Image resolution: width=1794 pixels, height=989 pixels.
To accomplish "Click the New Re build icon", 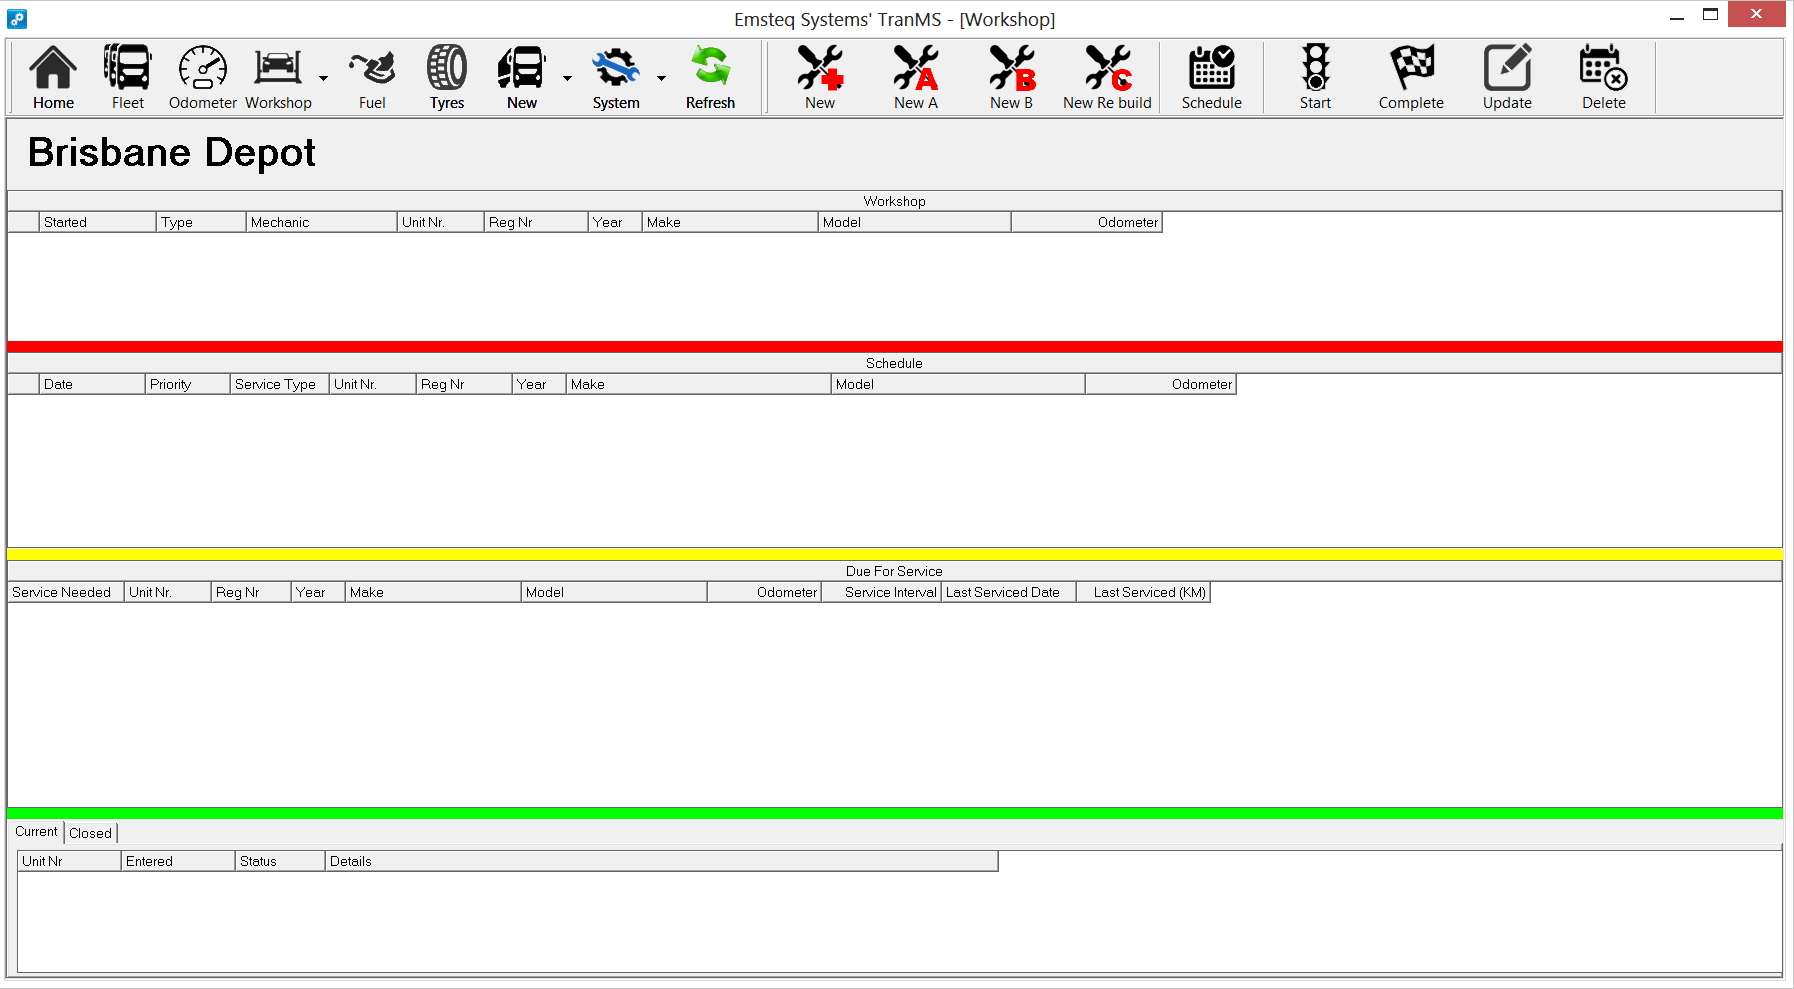I will (1107, 68).
